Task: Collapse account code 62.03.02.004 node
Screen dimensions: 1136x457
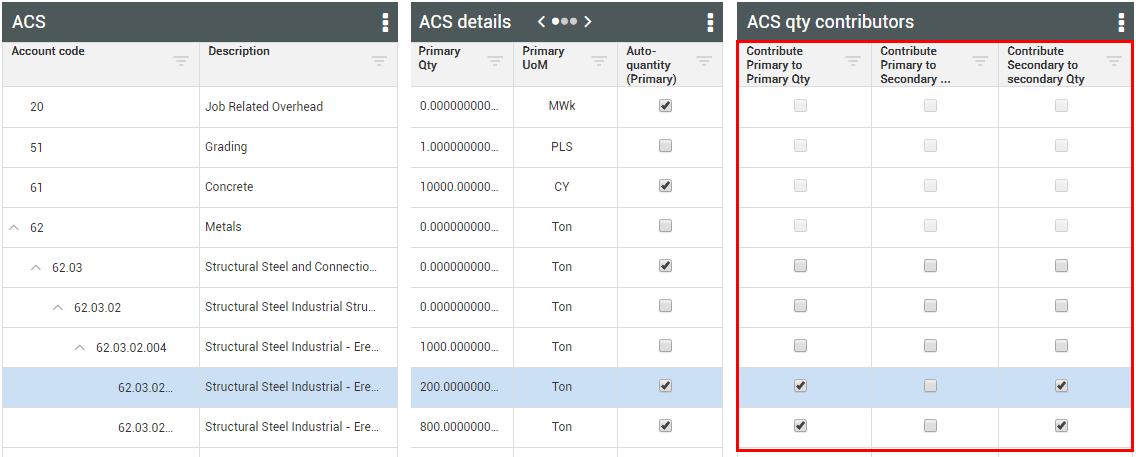Action: coord(80,347)
